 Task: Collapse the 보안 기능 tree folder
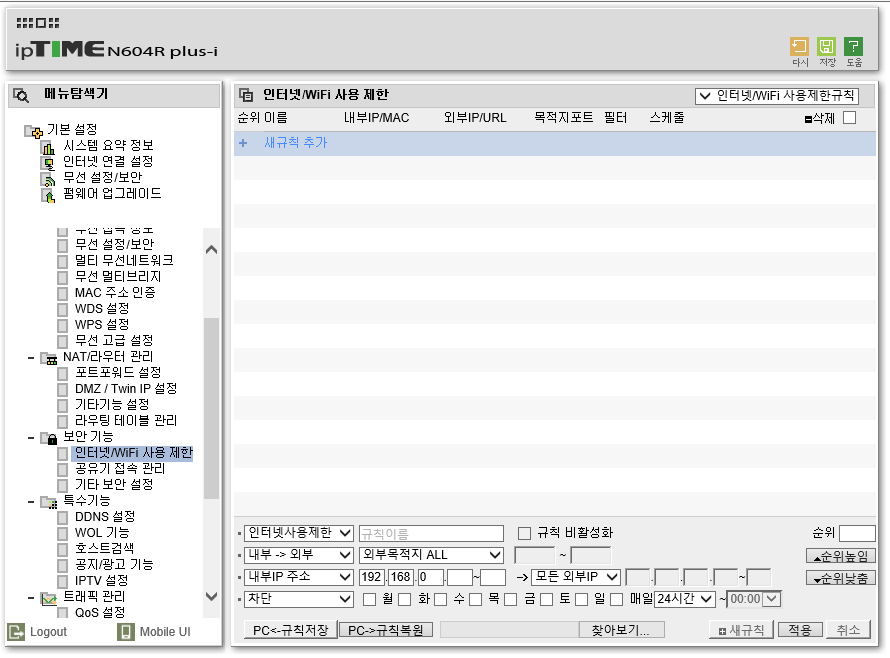(x=31, y=438)
